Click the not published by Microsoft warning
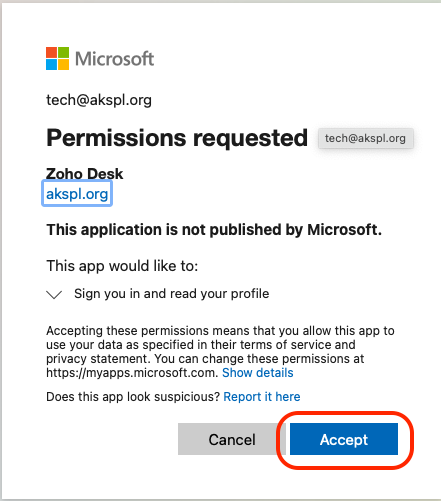Screen dimensions: 441x501 point(214,230)
